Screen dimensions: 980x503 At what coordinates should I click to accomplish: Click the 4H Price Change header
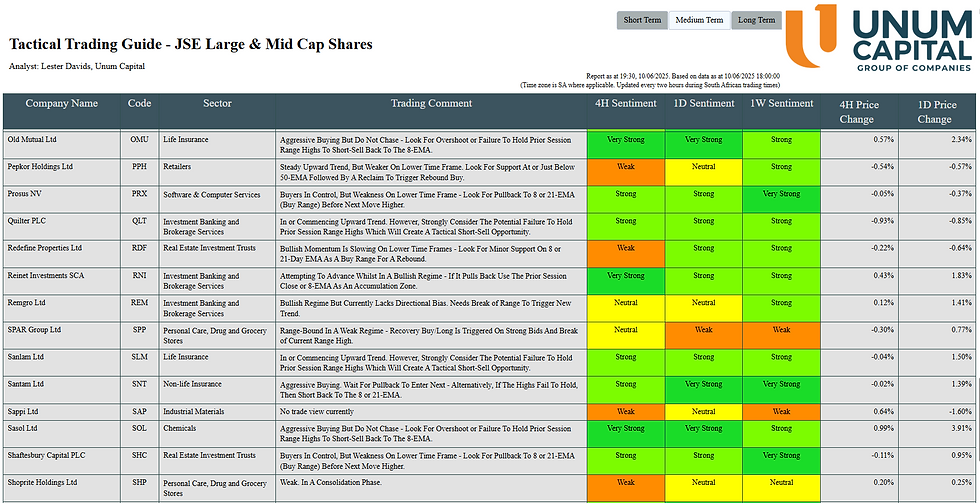point(857,112)
